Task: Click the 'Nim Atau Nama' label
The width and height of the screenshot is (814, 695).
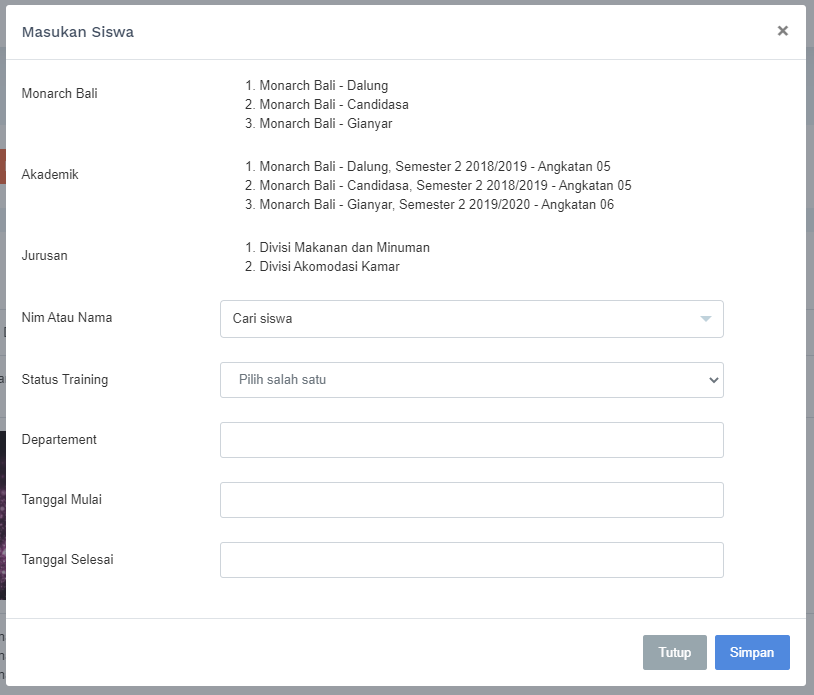Action: (67, 318)
